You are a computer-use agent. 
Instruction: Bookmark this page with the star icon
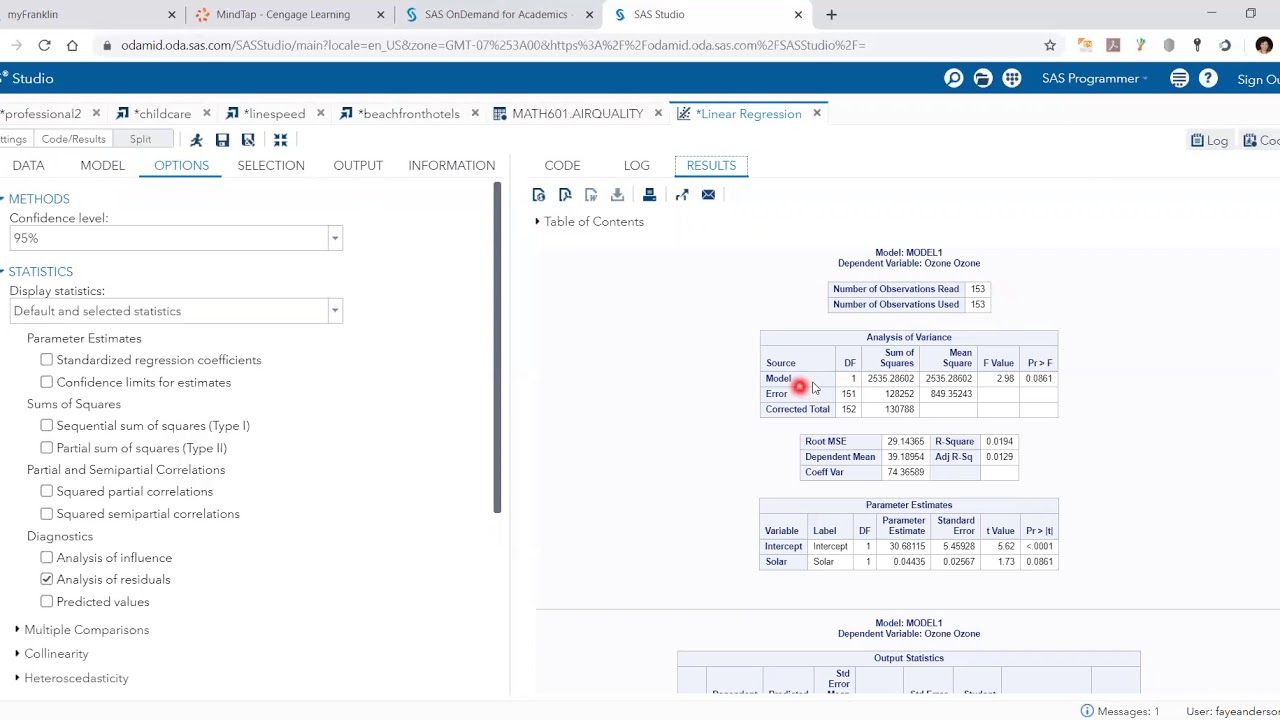tap(1050, 45)
